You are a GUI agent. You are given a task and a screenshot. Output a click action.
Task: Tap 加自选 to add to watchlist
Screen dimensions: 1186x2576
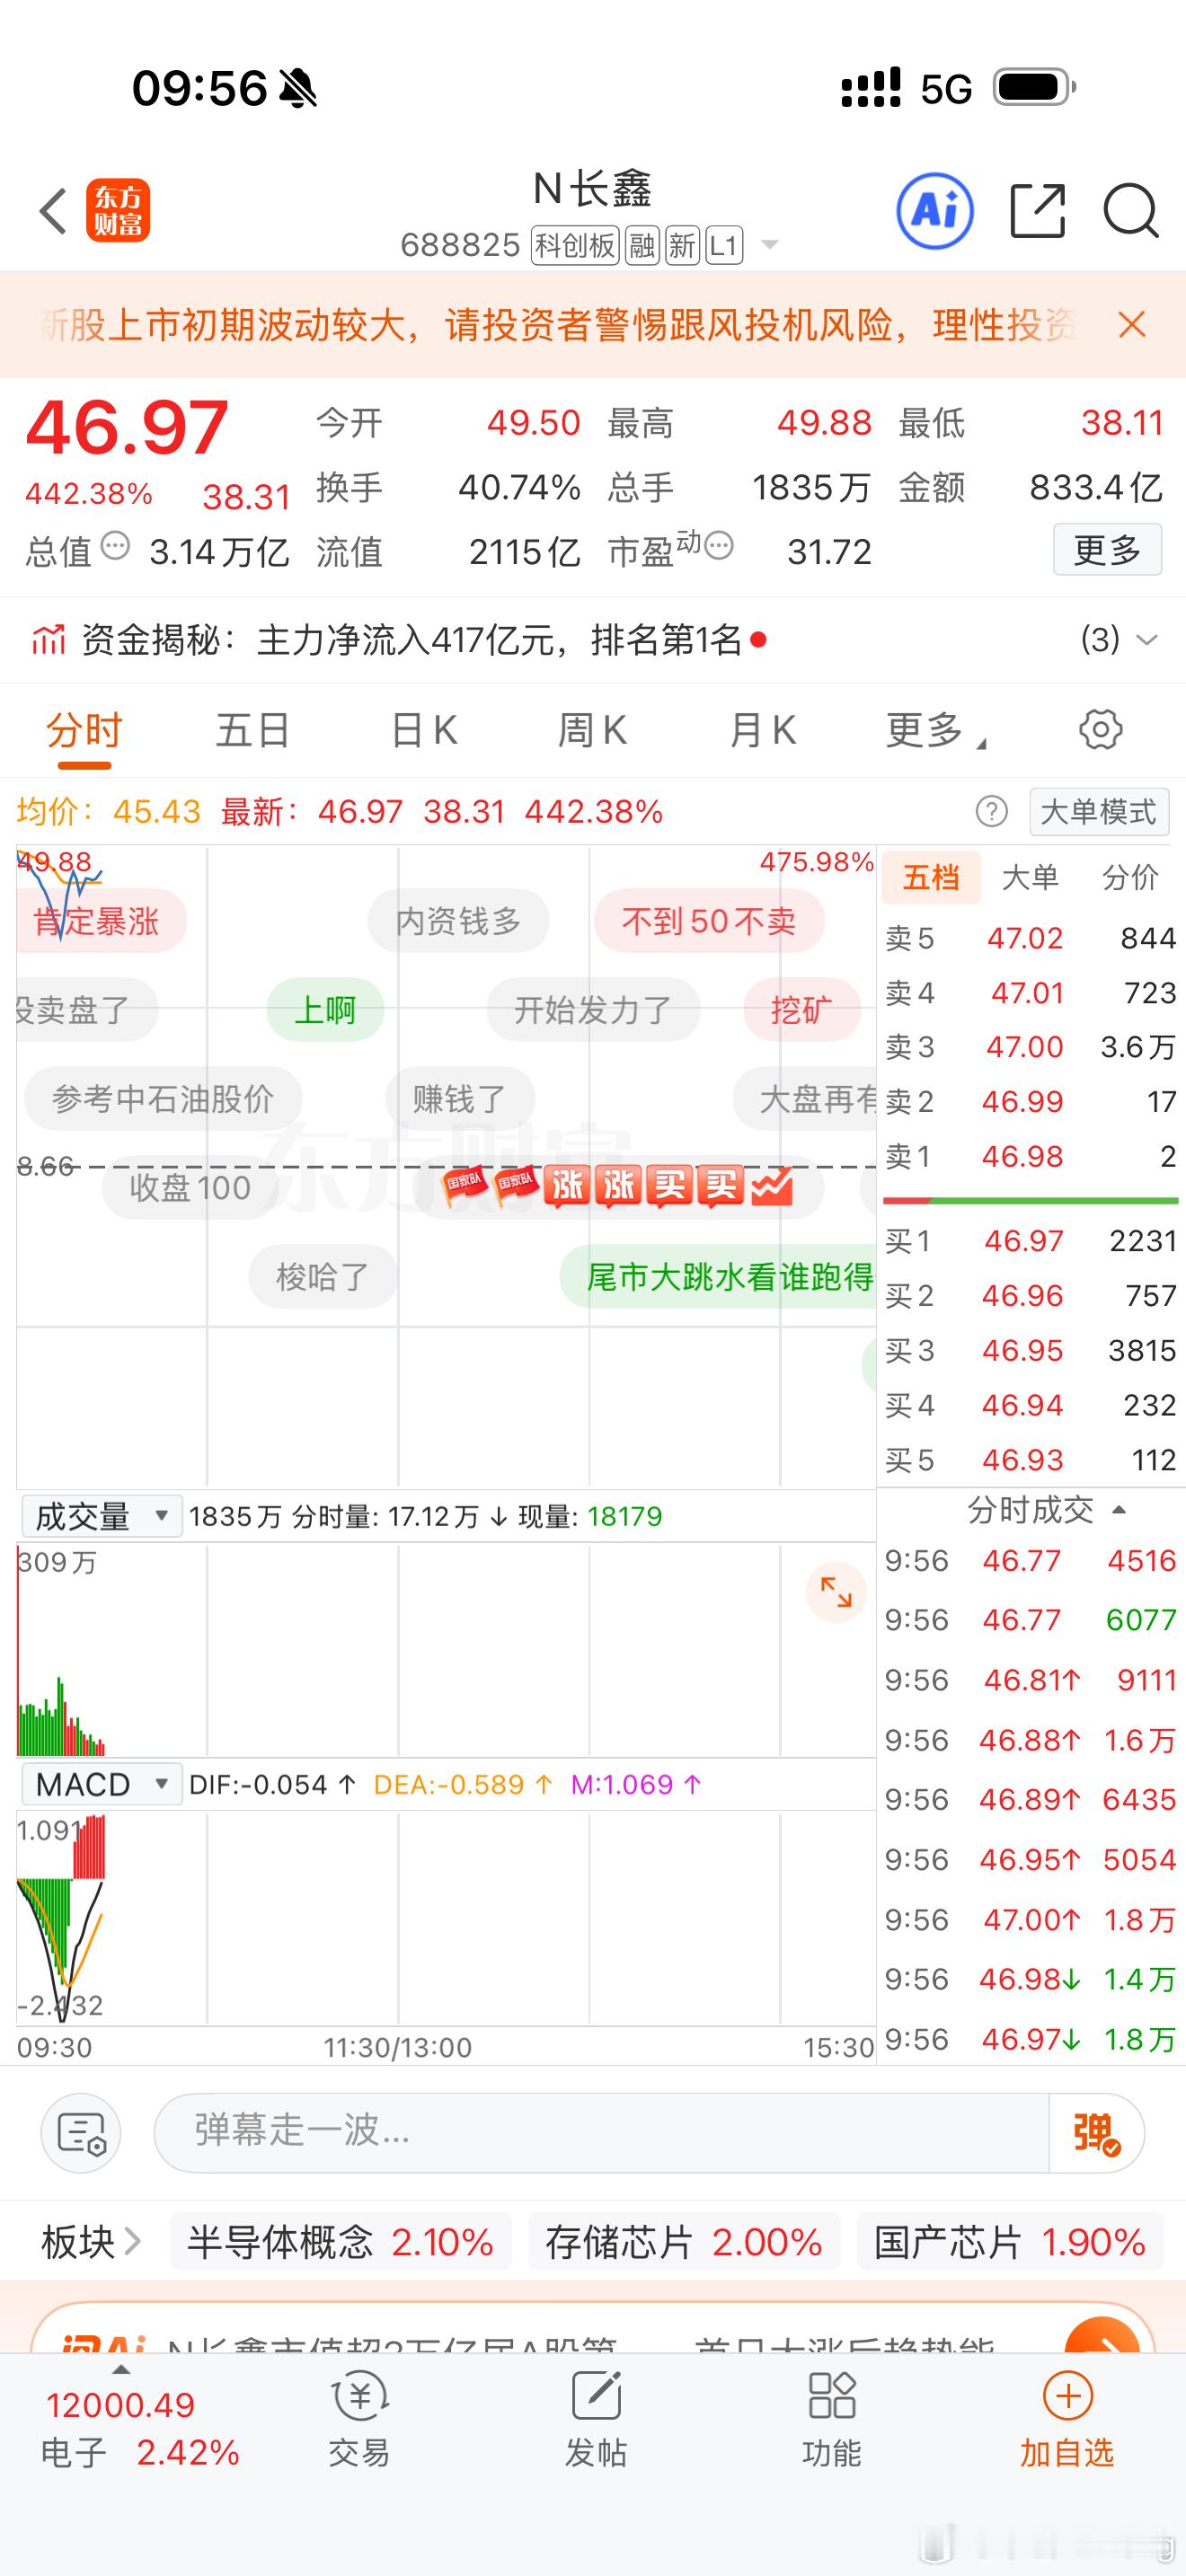point(1067,2421)
